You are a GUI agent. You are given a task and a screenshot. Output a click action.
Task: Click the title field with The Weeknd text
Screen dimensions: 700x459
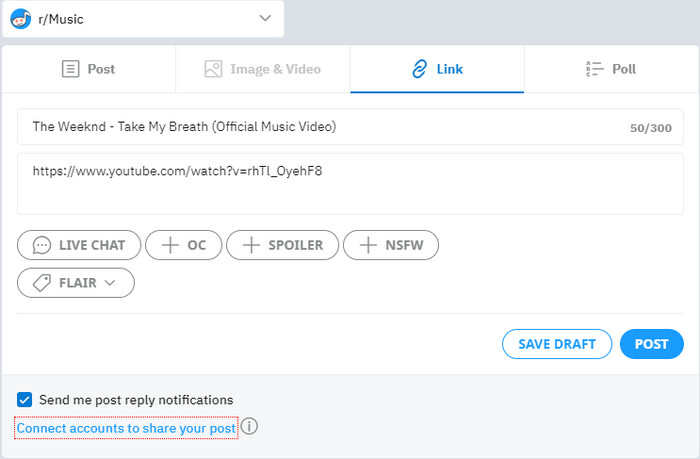pyautogui.click(x=350, y=127)
